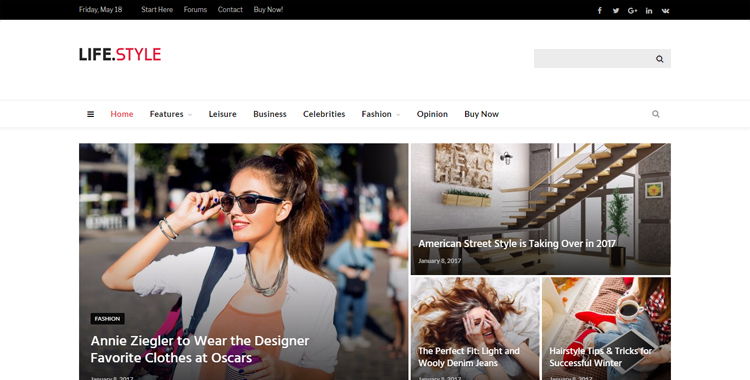Open the Start Here link in top bar
Image resolution: width=750 pixels, height=380 pixels.
[x=157, y=10]
